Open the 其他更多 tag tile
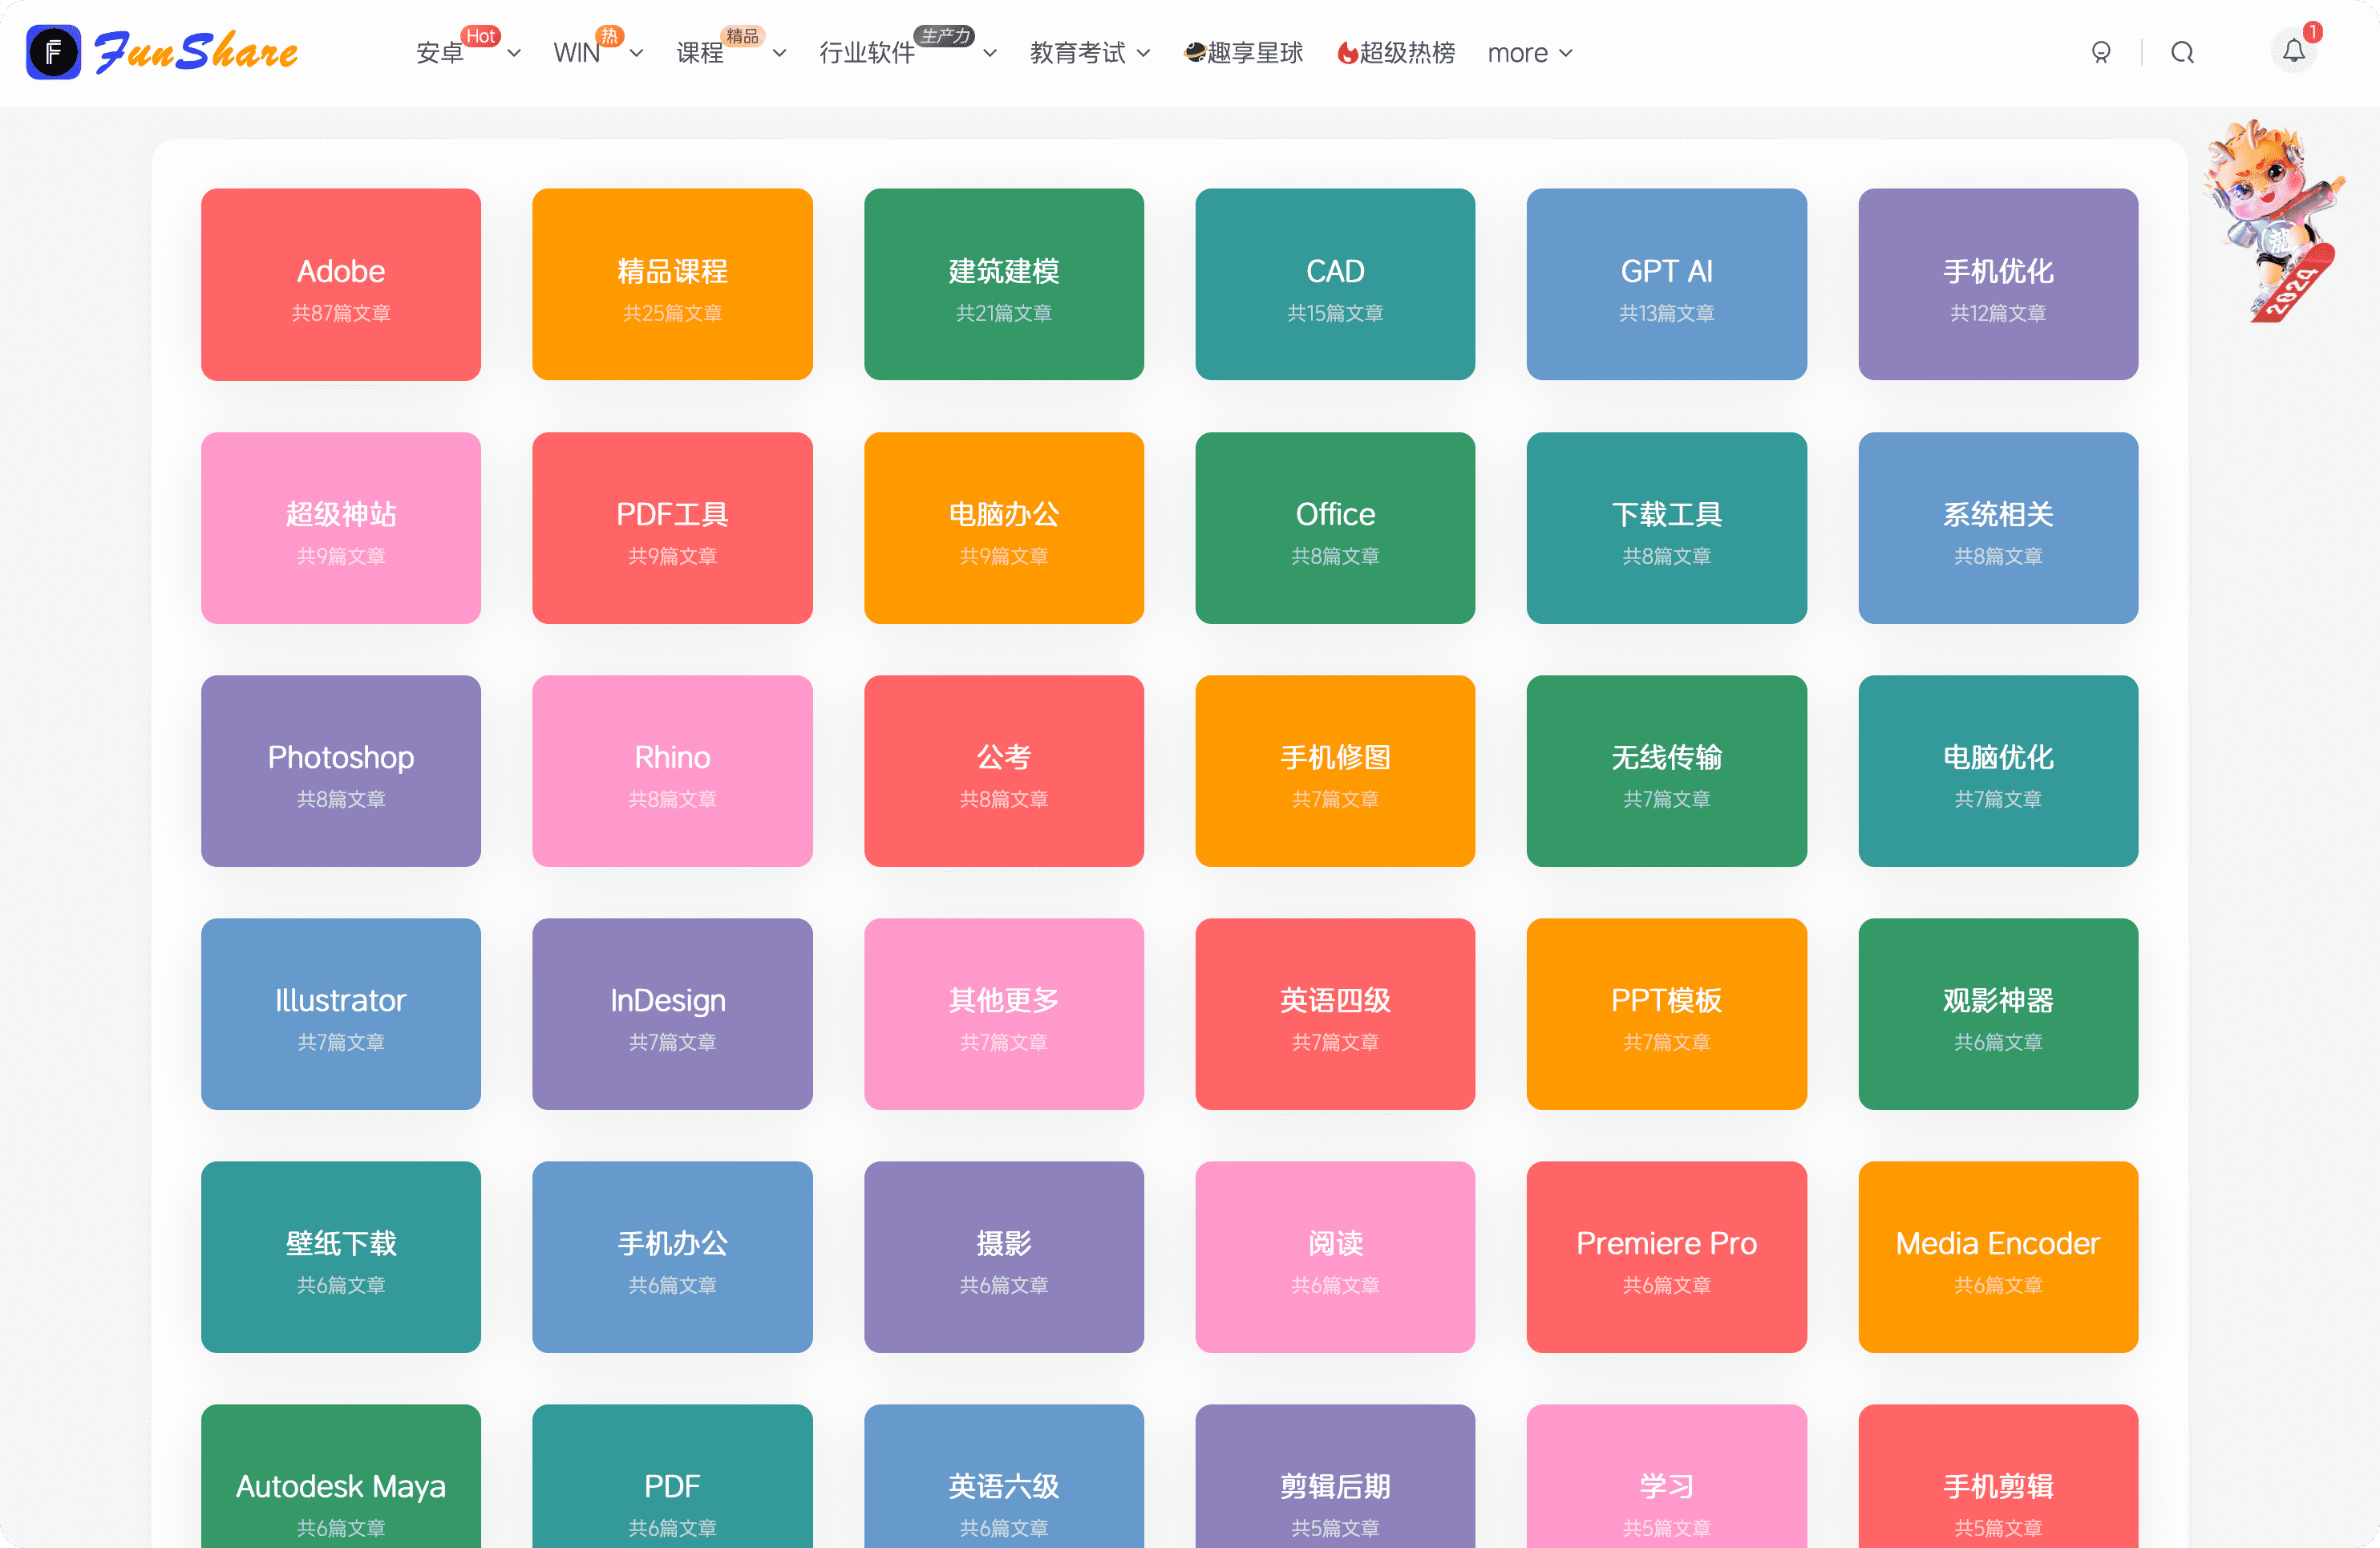This screenshot has width=2380, height=1548. point(1004,1014)
